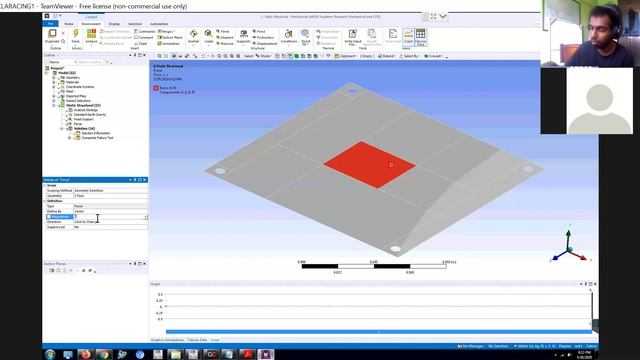640x360 pixels.
Task: Insert a Moment load from ribbon
Action: [224, 38]
